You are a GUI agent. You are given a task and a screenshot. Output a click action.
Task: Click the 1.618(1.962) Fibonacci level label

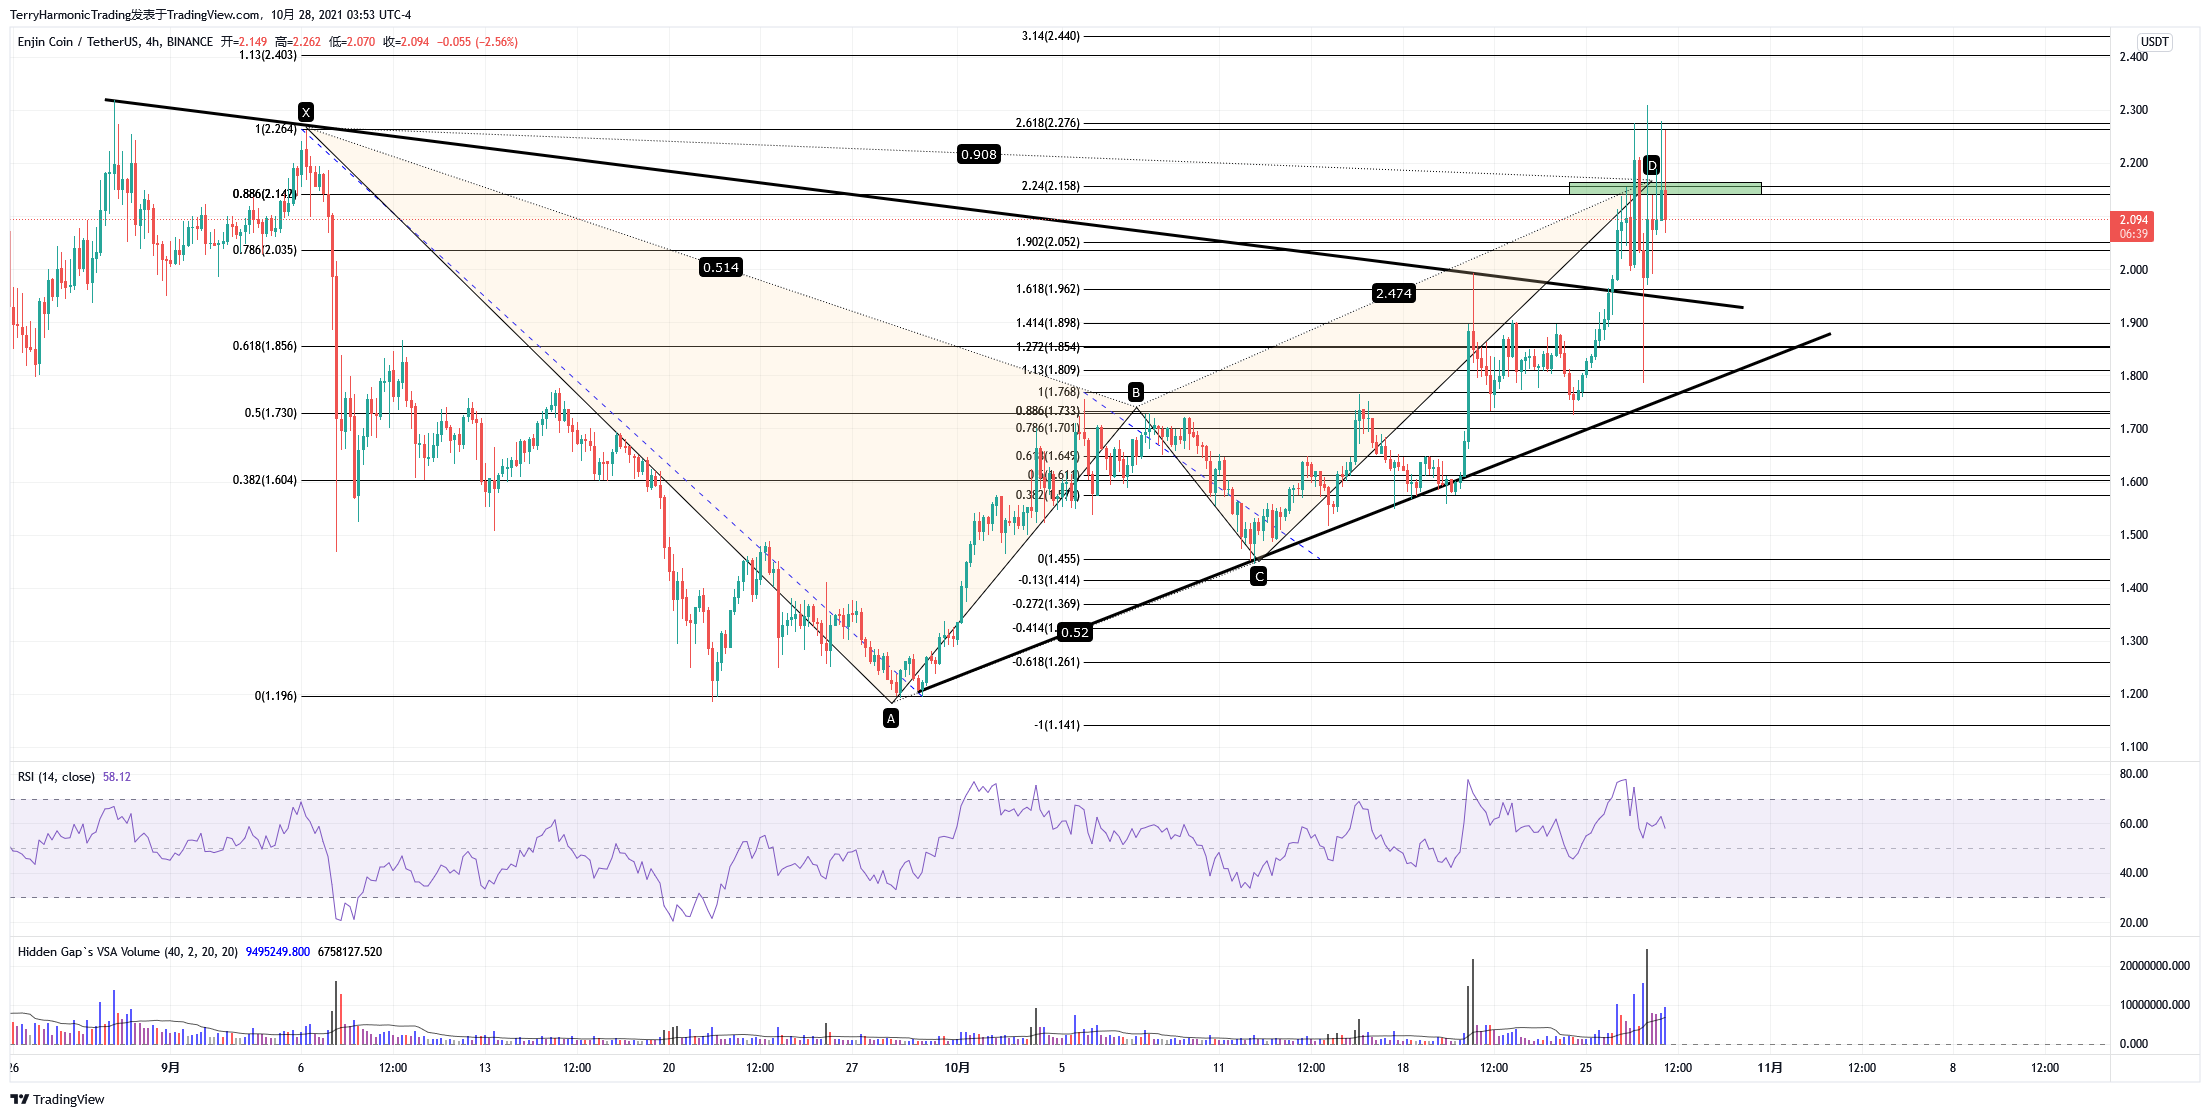point(1047,289)
